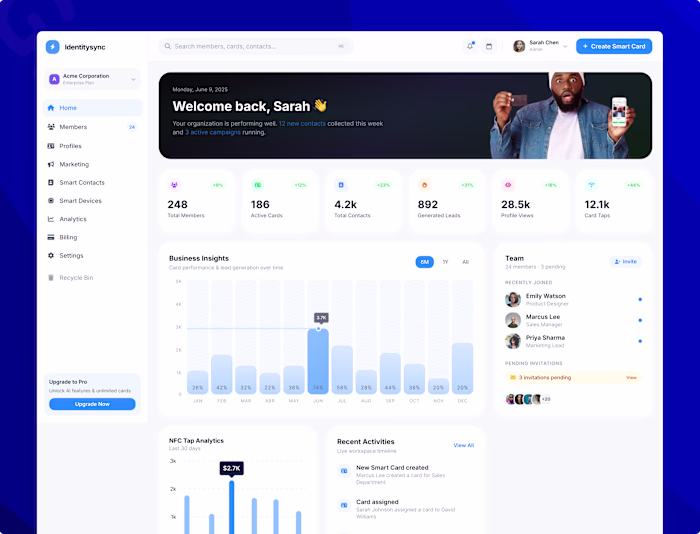
Task: Open the Members menu item
Action: (x=92, y=127)
